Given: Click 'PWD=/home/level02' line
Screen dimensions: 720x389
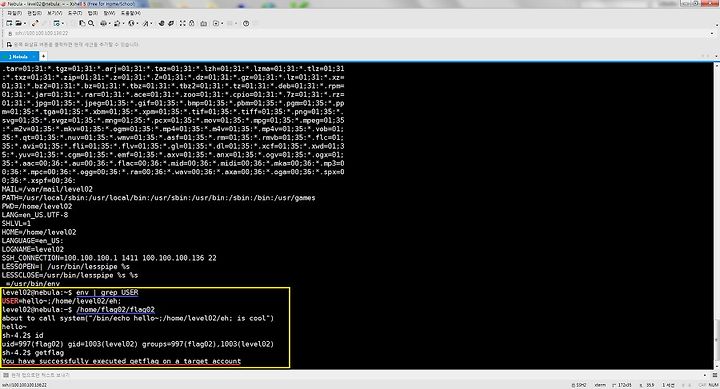Looking at the screenshot, I should coord(37,206).
